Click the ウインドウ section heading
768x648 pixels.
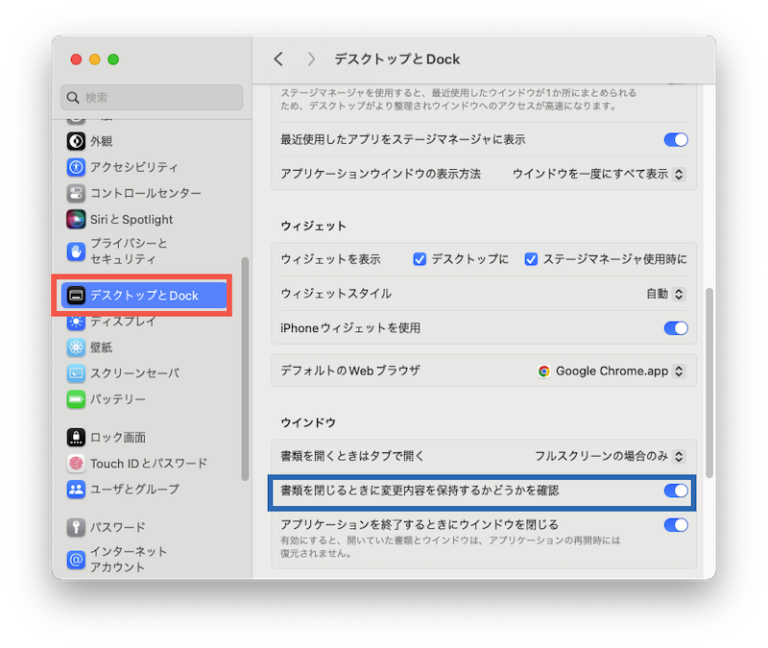pos(308,423)
